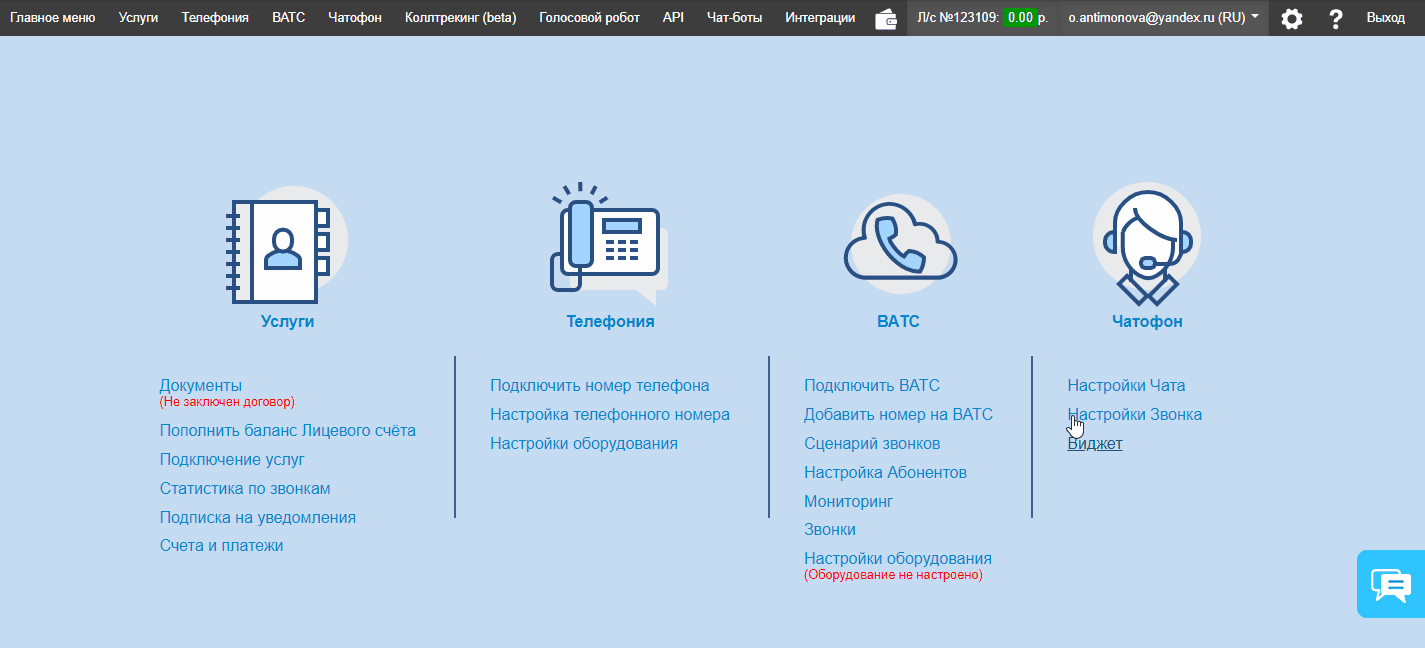The width and height of the screenshot is (1425, 648).
Task: Click Подключить номер телефона link
Action: tap(599, 385)
